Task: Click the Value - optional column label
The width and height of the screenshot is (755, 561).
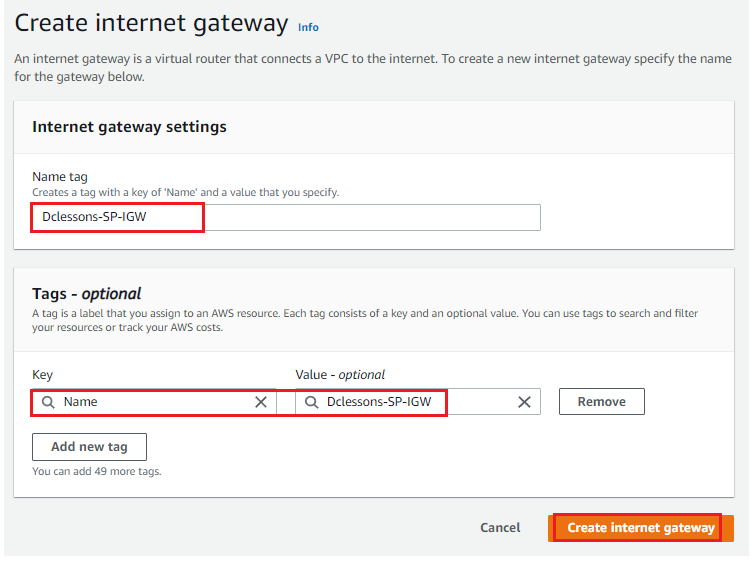Action: (340, 375)
